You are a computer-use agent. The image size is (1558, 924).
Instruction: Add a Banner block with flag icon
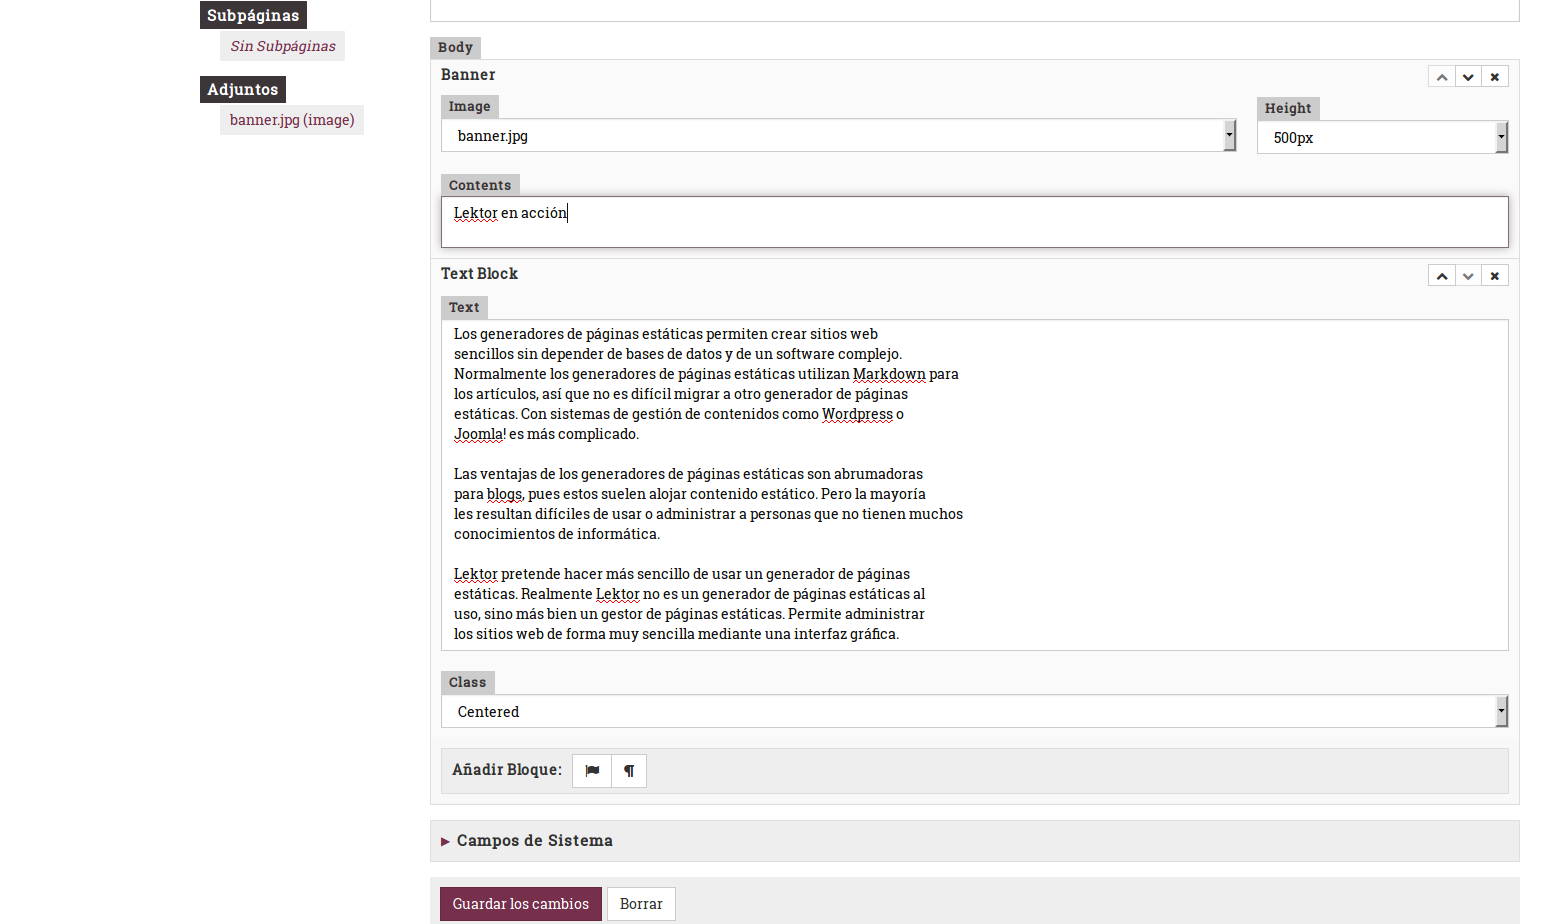tap(592, 771)
